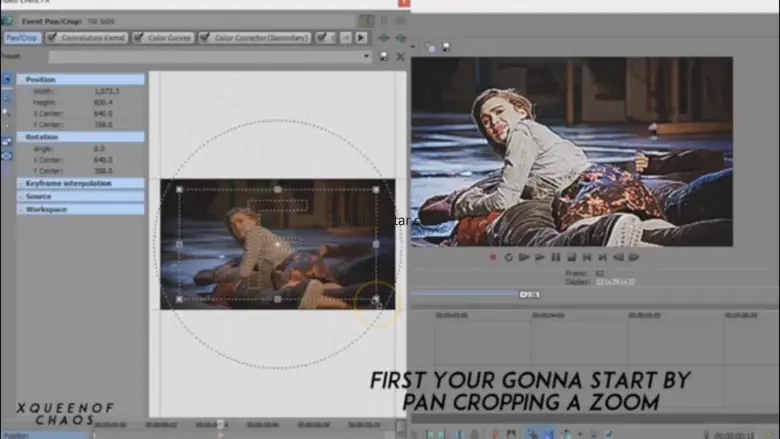Viewport: 780px width, 439px height.
Task: Select the normal edit tool icon
Action: 7,79
